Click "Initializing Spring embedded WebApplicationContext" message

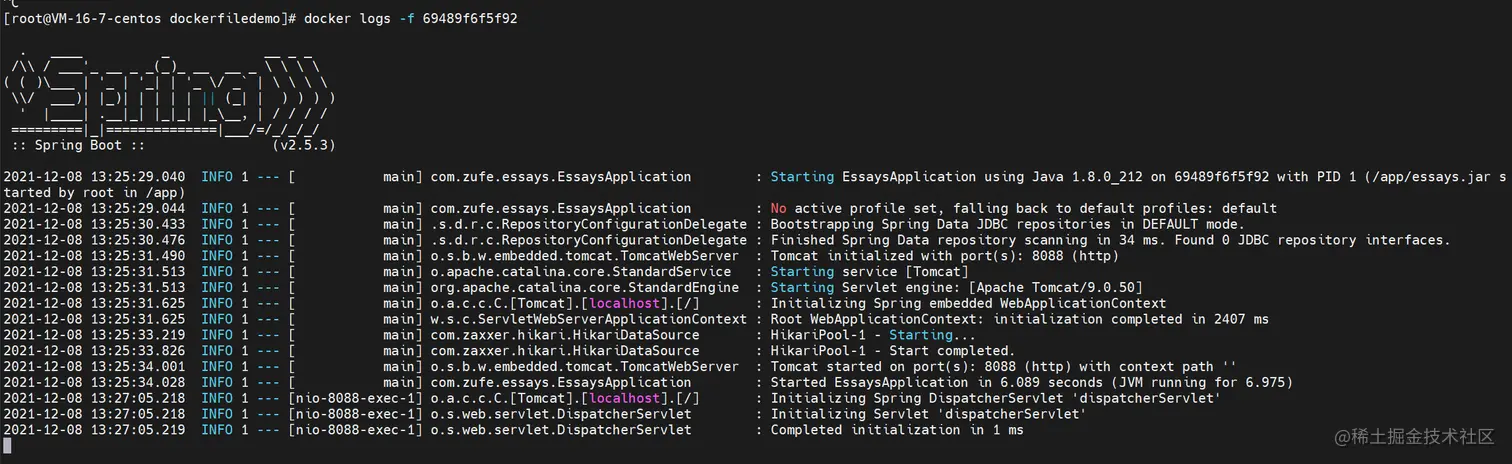point(968,303)
